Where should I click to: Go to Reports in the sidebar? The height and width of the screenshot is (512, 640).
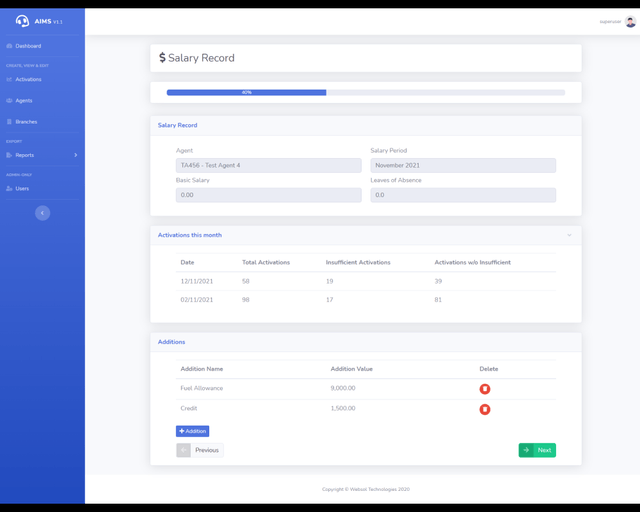pyautogui.click(x=25, y=155)
